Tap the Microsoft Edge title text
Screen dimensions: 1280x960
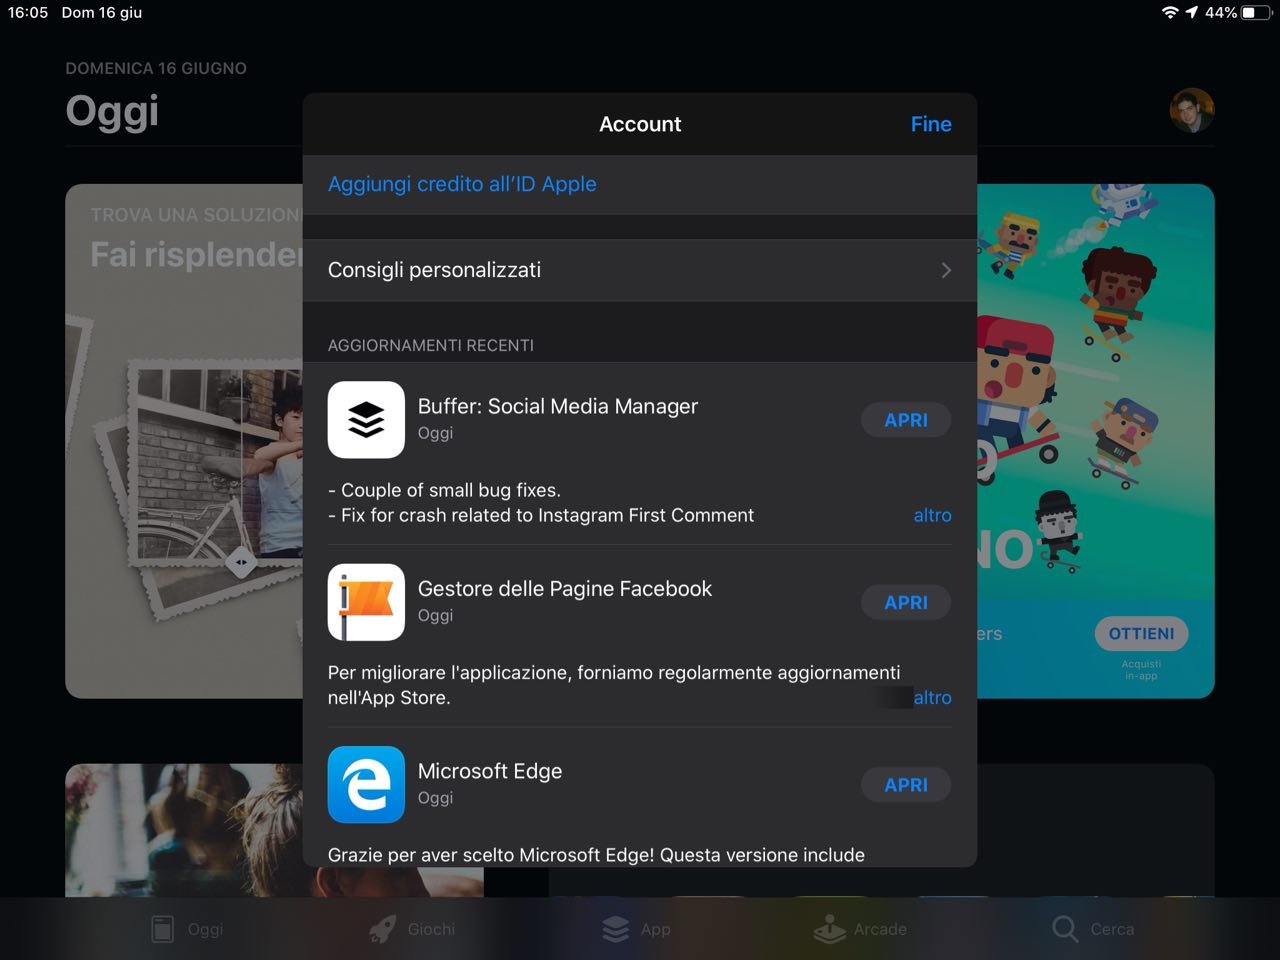point(490,771)
